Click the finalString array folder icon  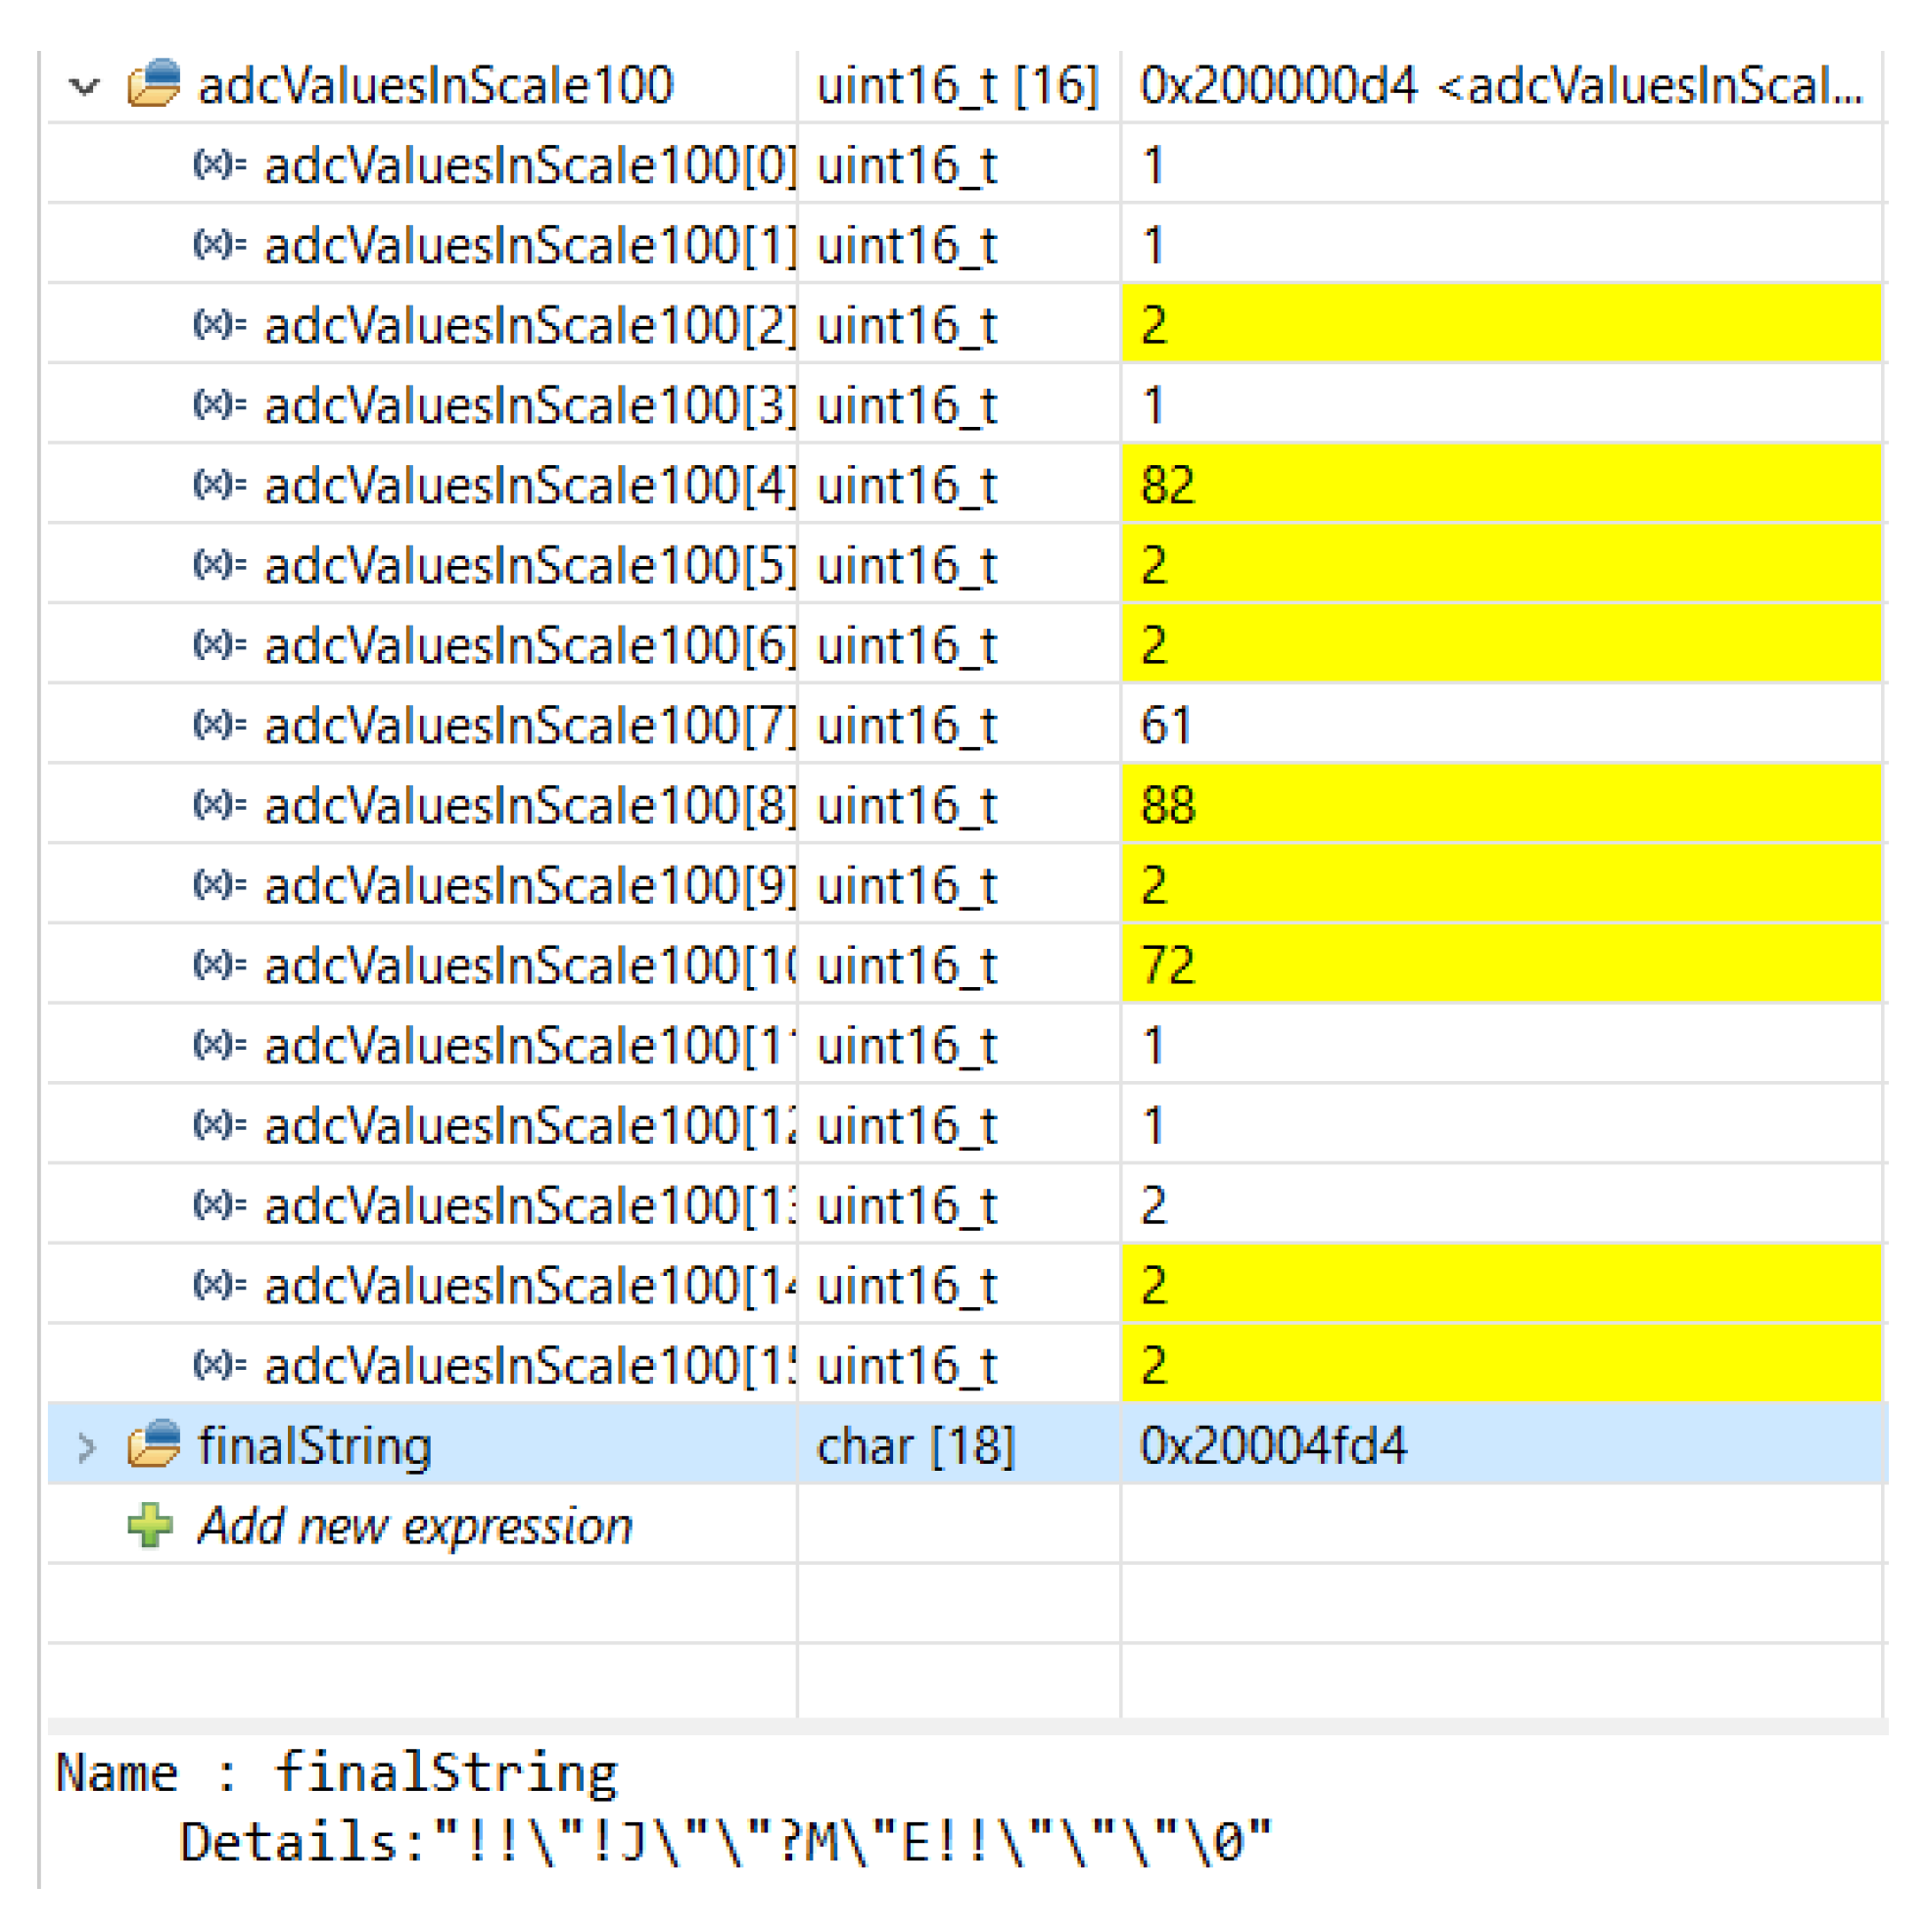(x=154, y=1444)
